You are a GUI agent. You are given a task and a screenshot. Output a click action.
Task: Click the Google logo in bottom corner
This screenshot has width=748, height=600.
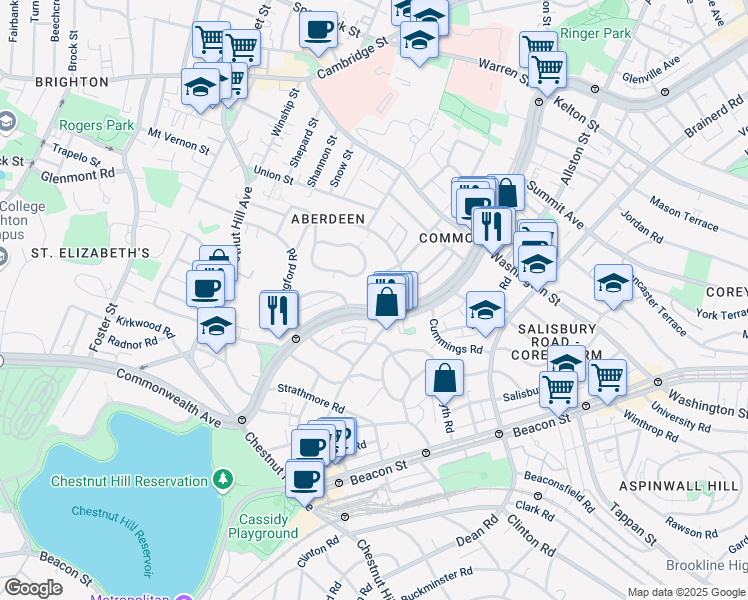[32, 588]
